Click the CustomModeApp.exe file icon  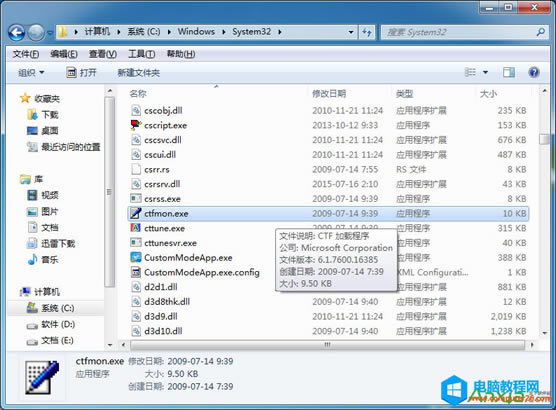pos(136,257)
